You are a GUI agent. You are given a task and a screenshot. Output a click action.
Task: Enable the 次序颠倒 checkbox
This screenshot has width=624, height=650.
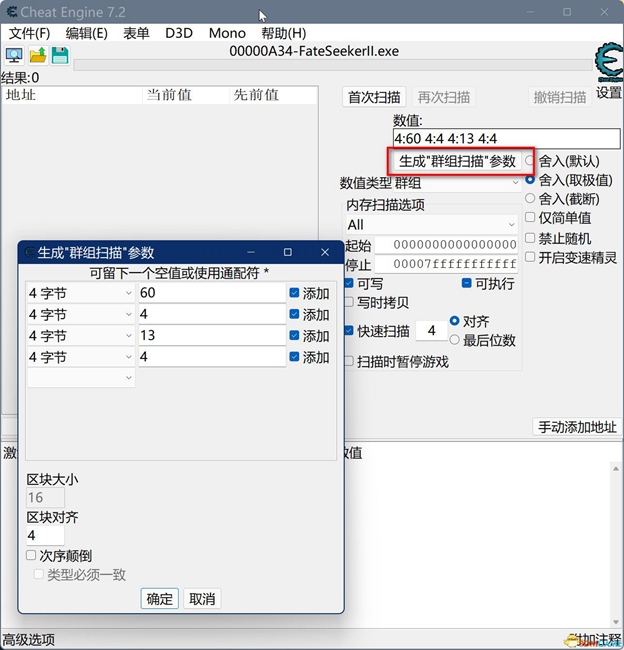coord(31,555)
